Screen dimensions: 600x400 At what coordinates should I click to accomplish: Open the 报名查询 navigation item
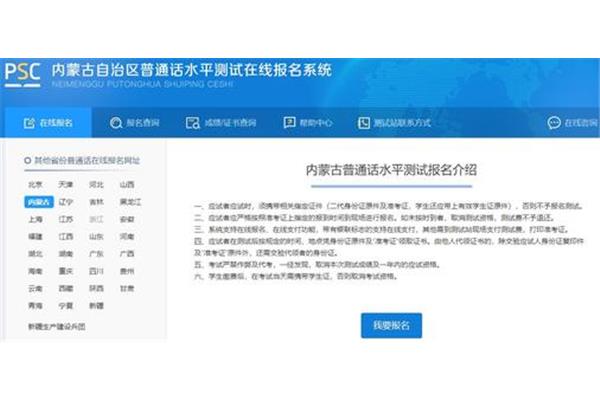tap(135, 123)
